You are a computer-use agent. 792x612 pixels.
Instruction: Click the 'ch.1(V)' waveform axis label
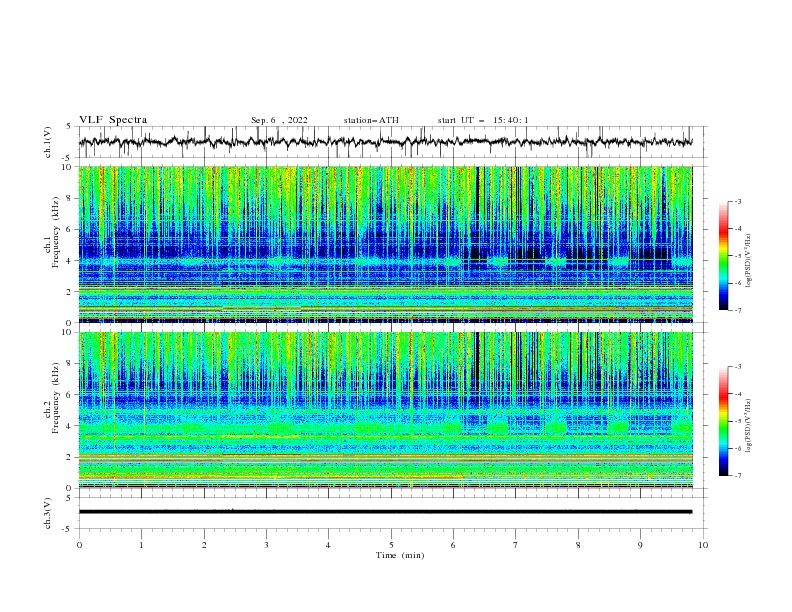point(48,142)
